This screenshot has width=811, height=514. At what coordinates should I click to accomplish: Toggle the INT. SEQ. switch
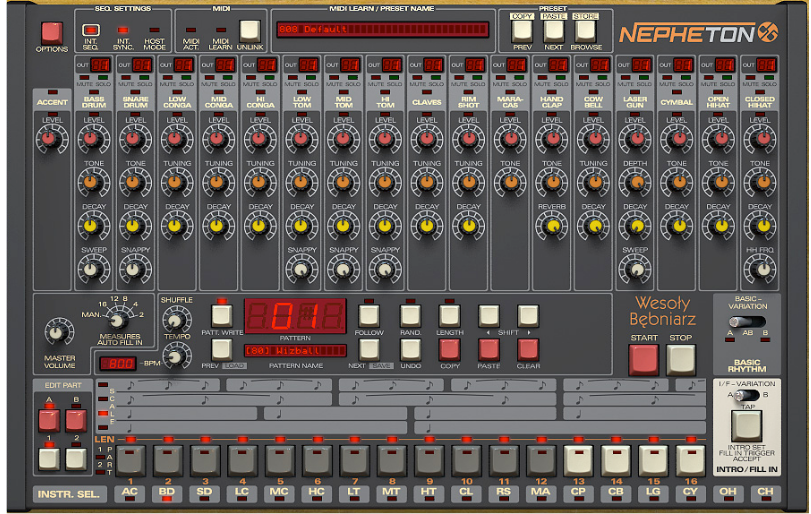[91, 30]
